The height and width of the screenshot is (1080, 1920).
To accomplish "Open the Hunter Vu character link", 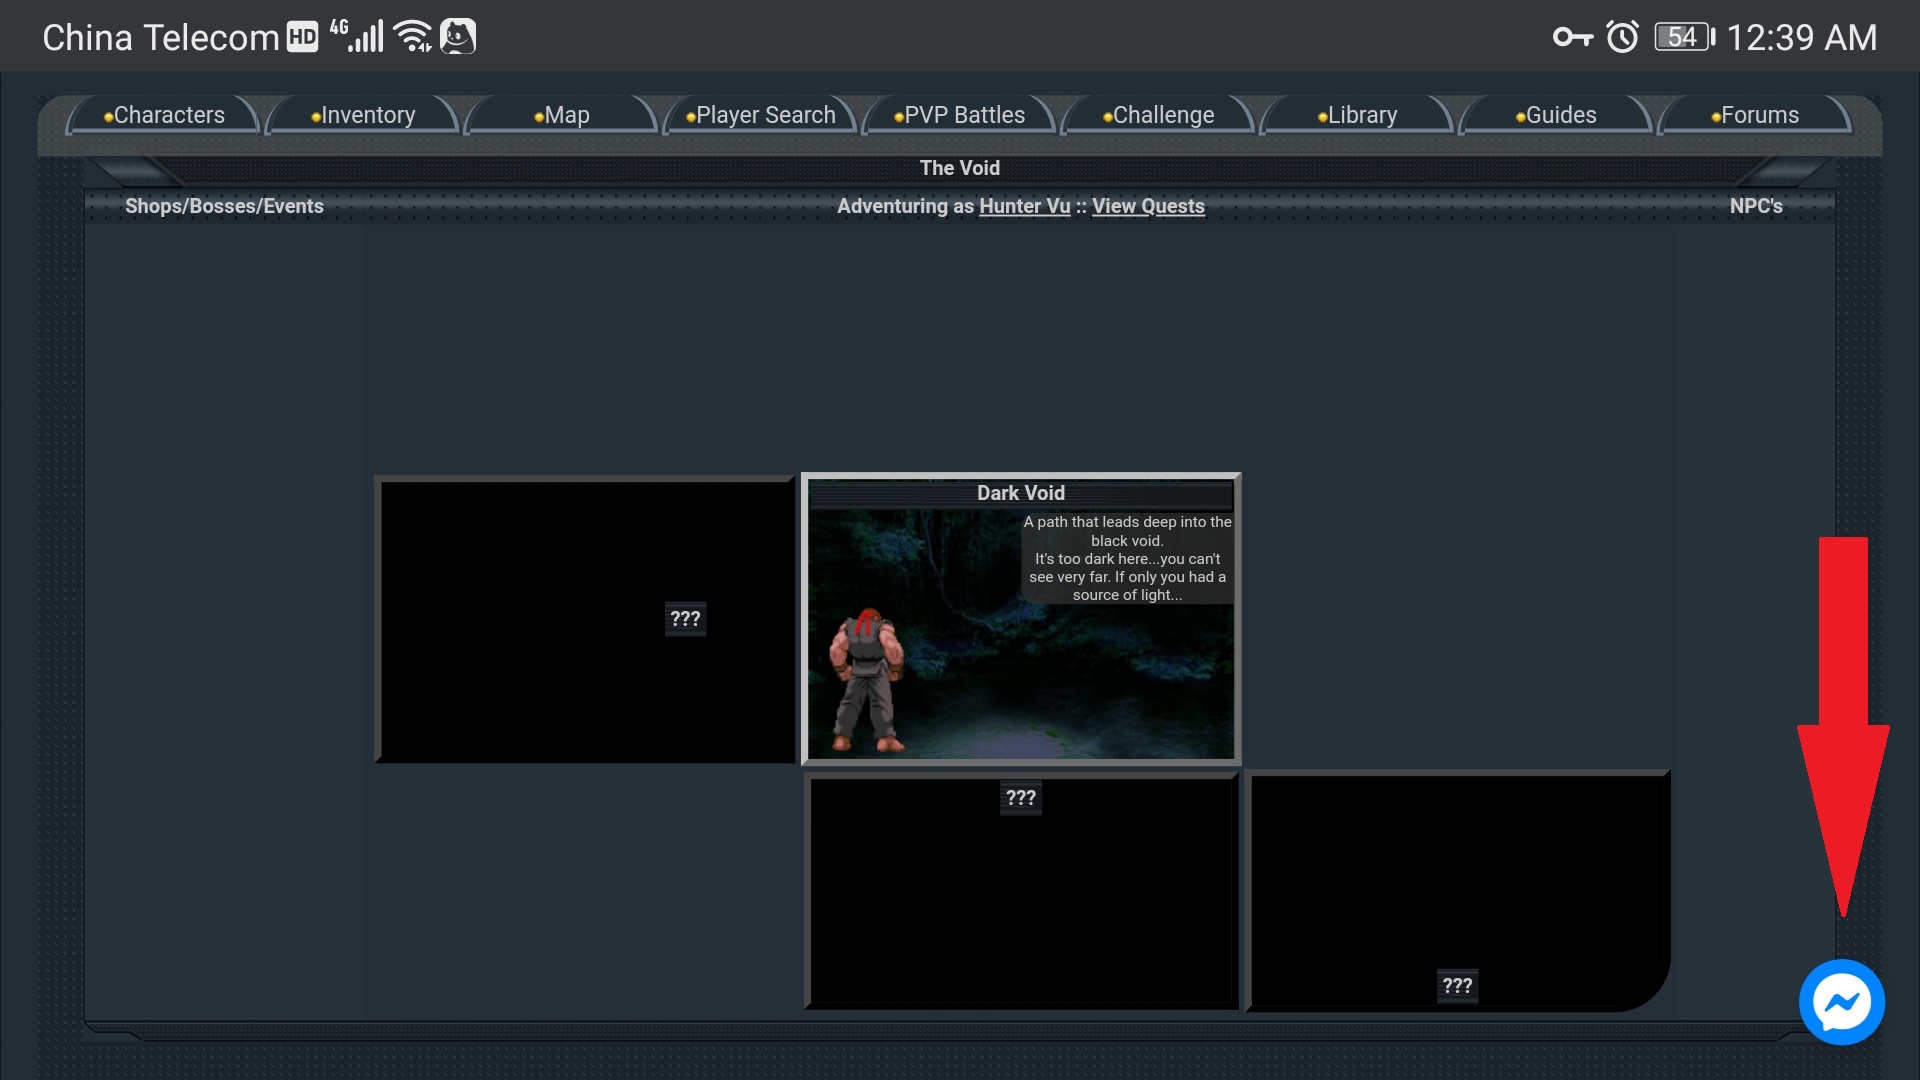I will click(x=1024, y=206).
